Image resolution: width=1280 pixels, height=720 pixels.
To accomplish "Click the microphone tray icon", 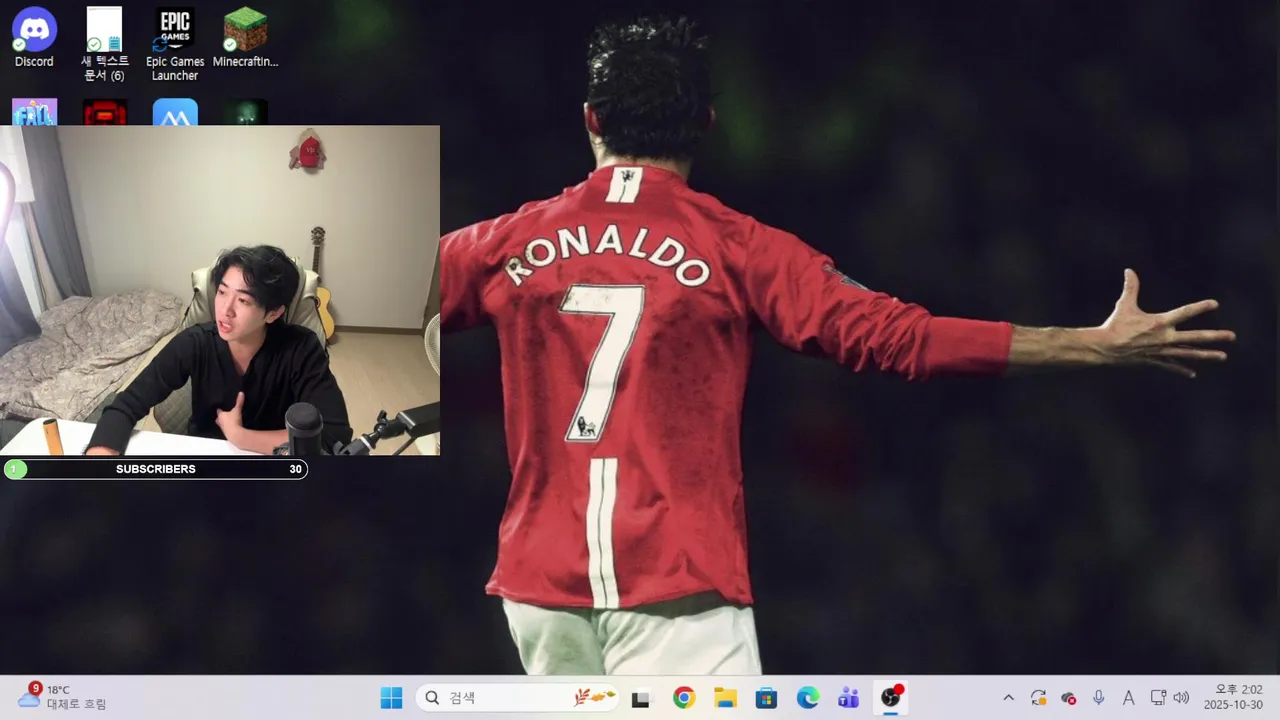I will click(1099, 698).
